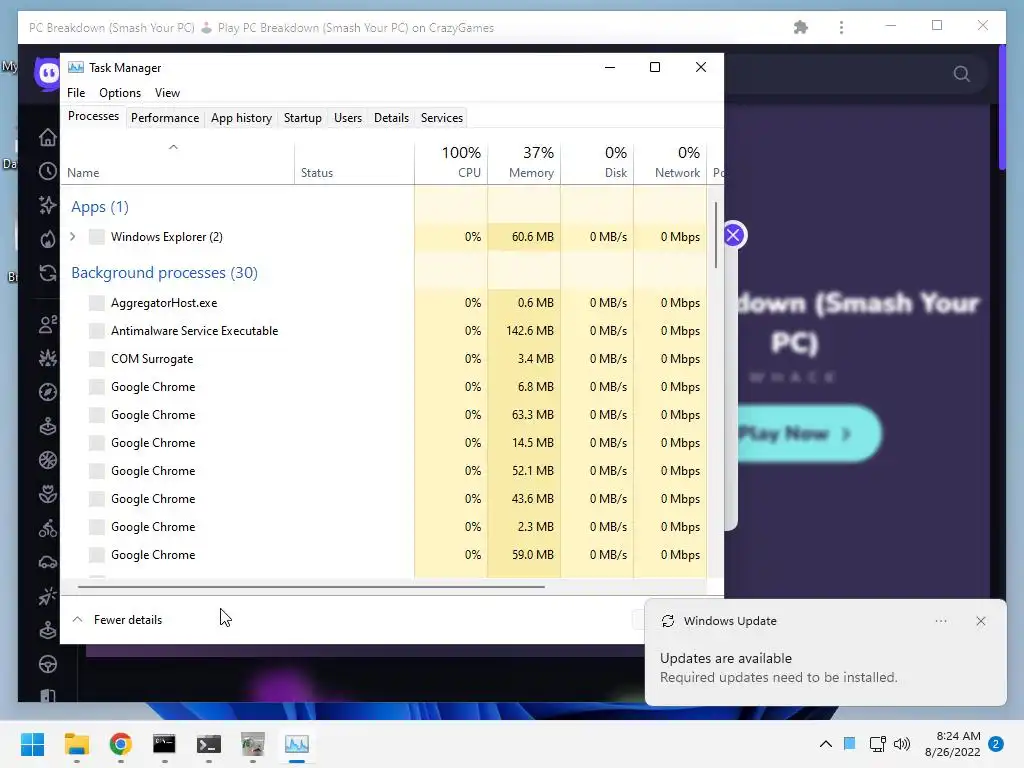1024x768 pixels.
Task: Switch to the Startup tab
Action: (302, 118)
